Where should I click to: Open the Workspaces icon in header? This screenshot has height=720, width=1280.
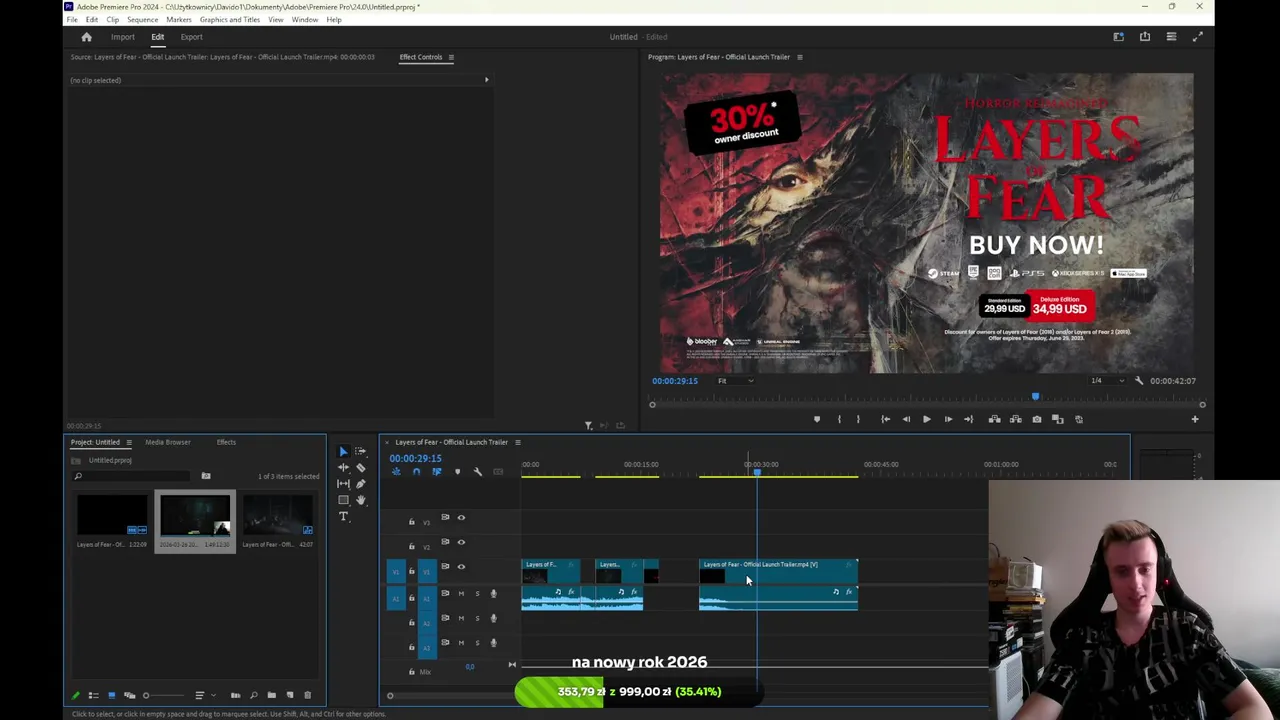point(1118,37)
